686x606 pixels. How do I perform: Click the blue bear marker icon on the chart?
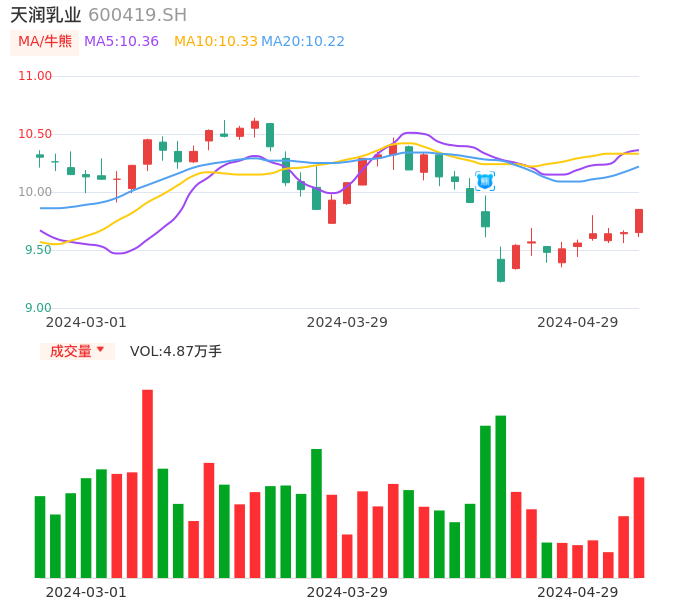[485, 181]
